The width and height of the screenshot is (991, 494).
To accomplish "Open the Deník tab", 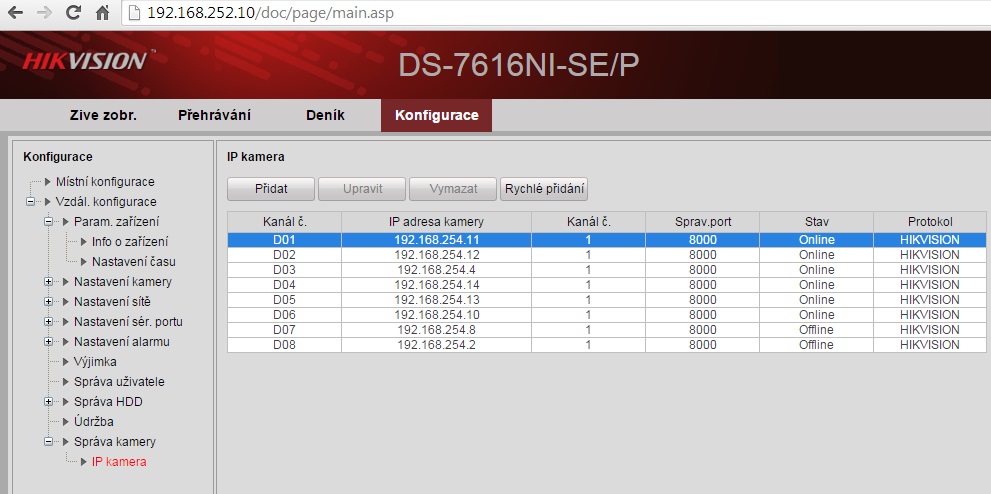I will tap(325, 115).
